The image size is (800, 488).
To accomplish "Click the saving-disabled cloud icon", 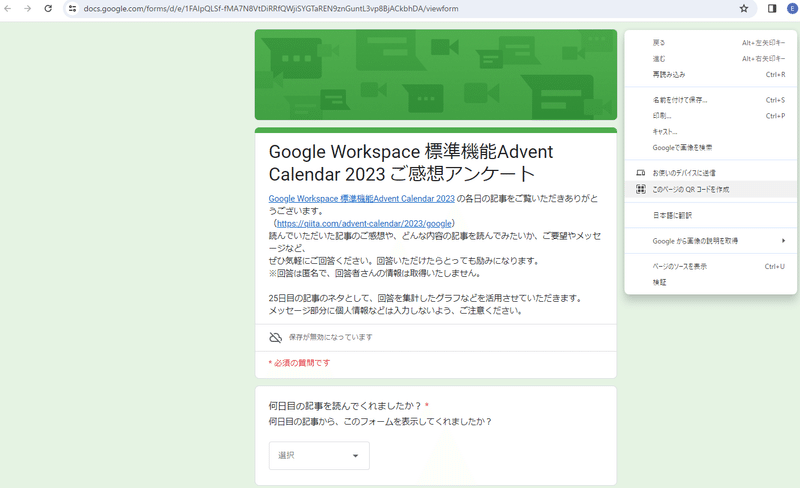I will (276, 337).
